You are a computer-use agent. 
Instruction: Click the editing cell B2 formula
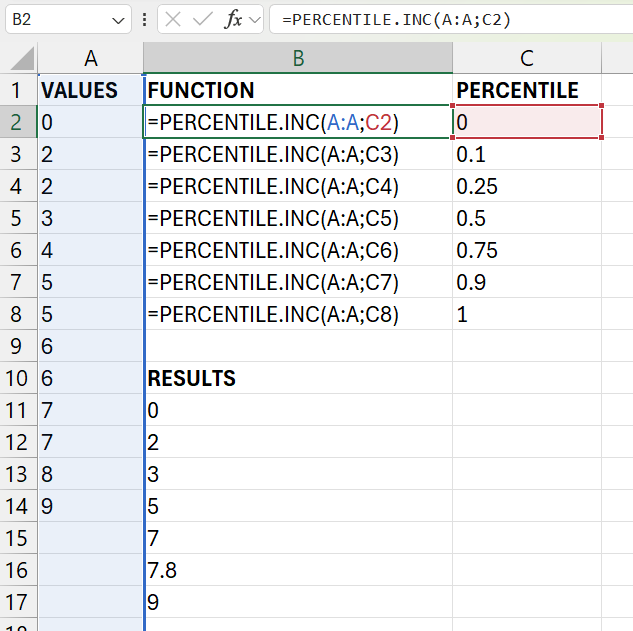(x=298, y=122)
